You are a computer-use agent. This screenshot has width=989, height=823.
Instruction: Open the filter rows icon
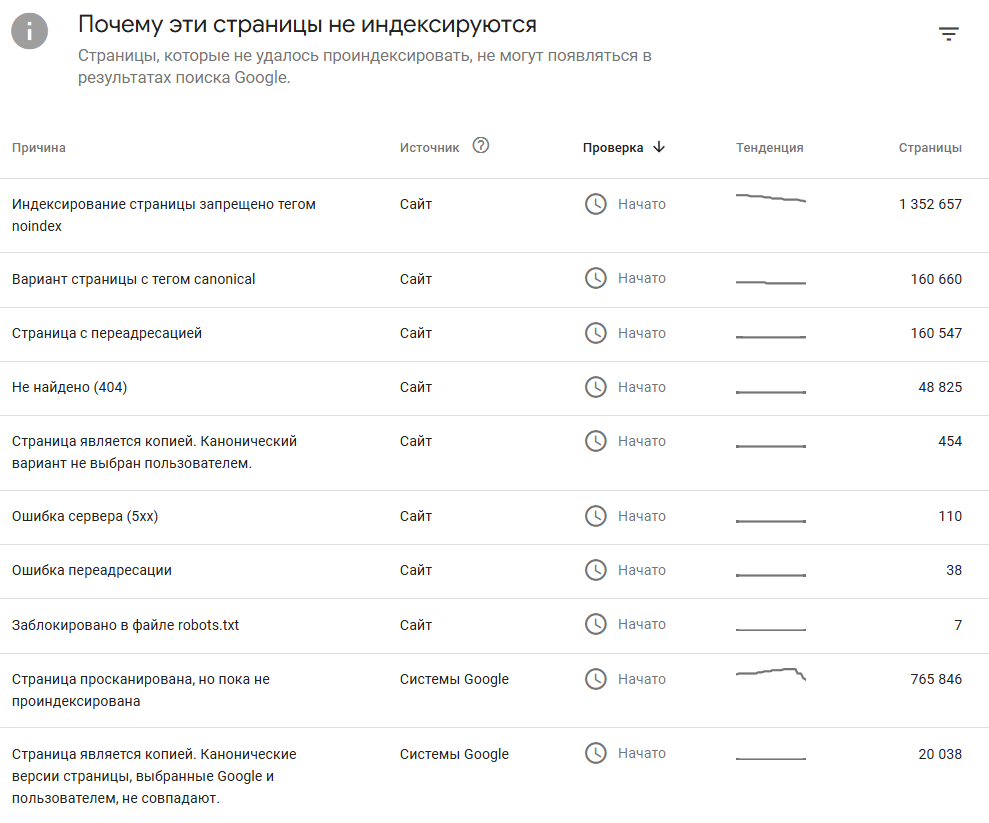coord(948,33)
